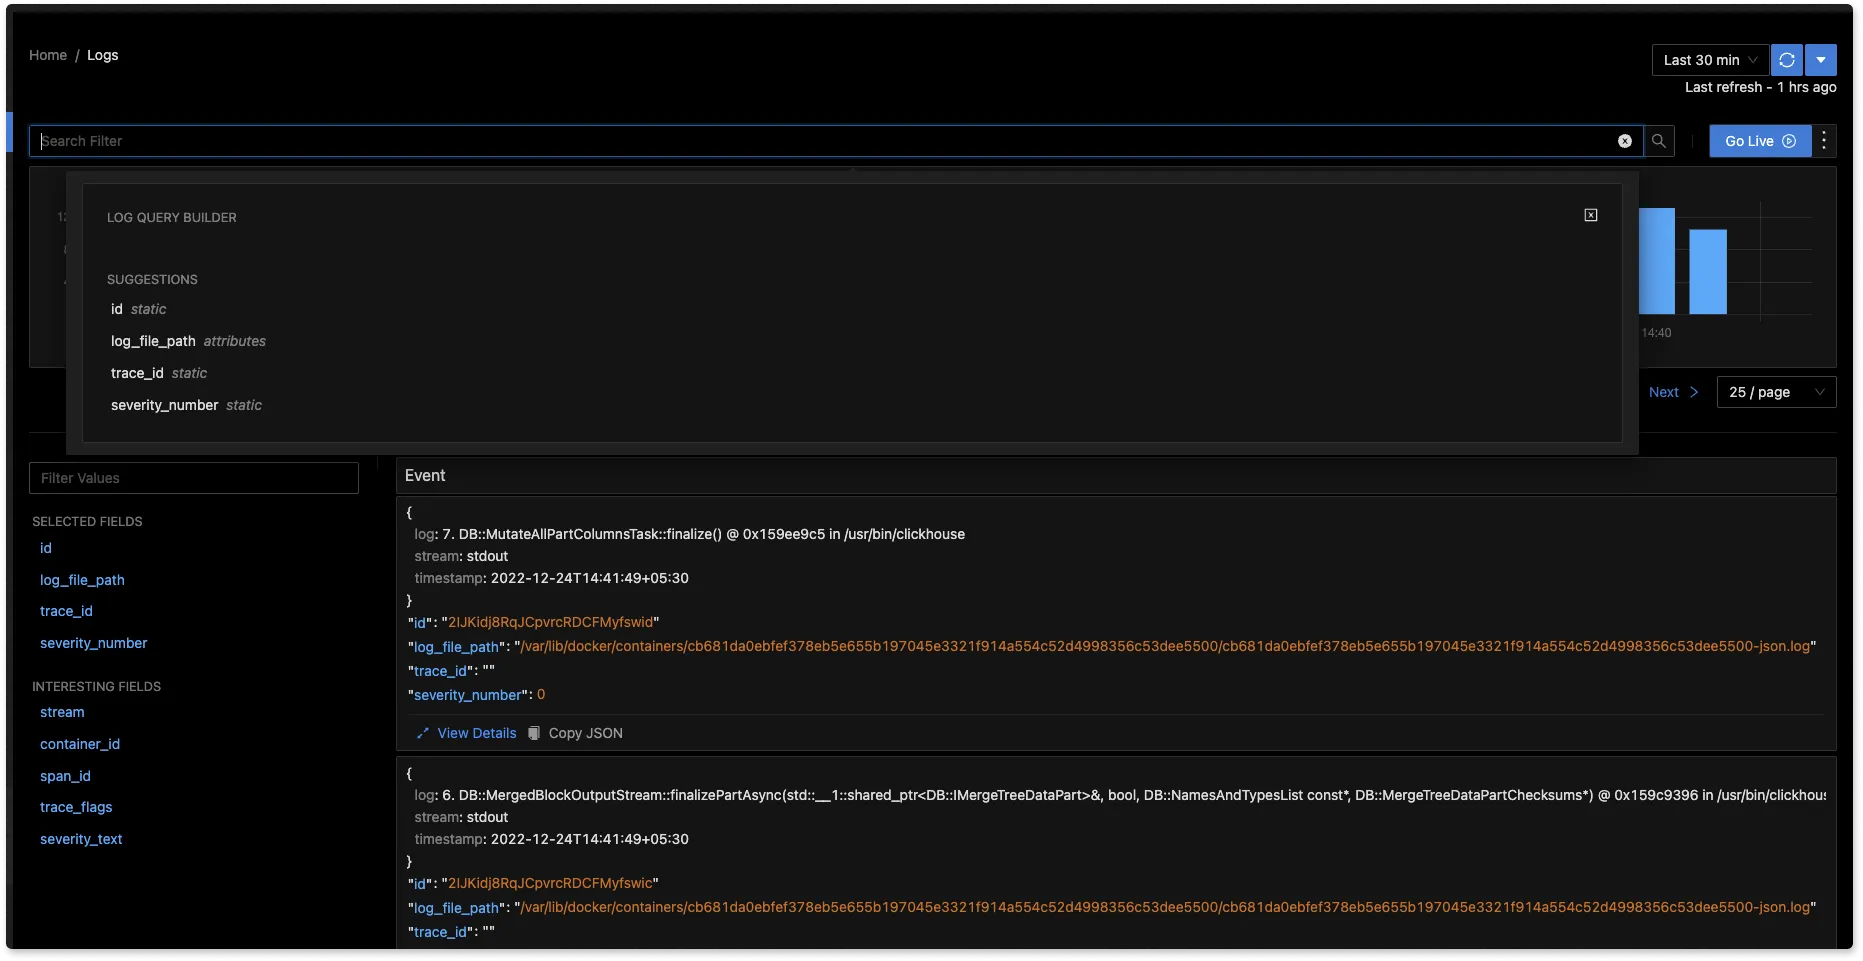Image resolution: width=1863 pixels, height=961 pixels.
Task: Click the 14:40 chart axis label
Action: click(x=1656, y=333)
